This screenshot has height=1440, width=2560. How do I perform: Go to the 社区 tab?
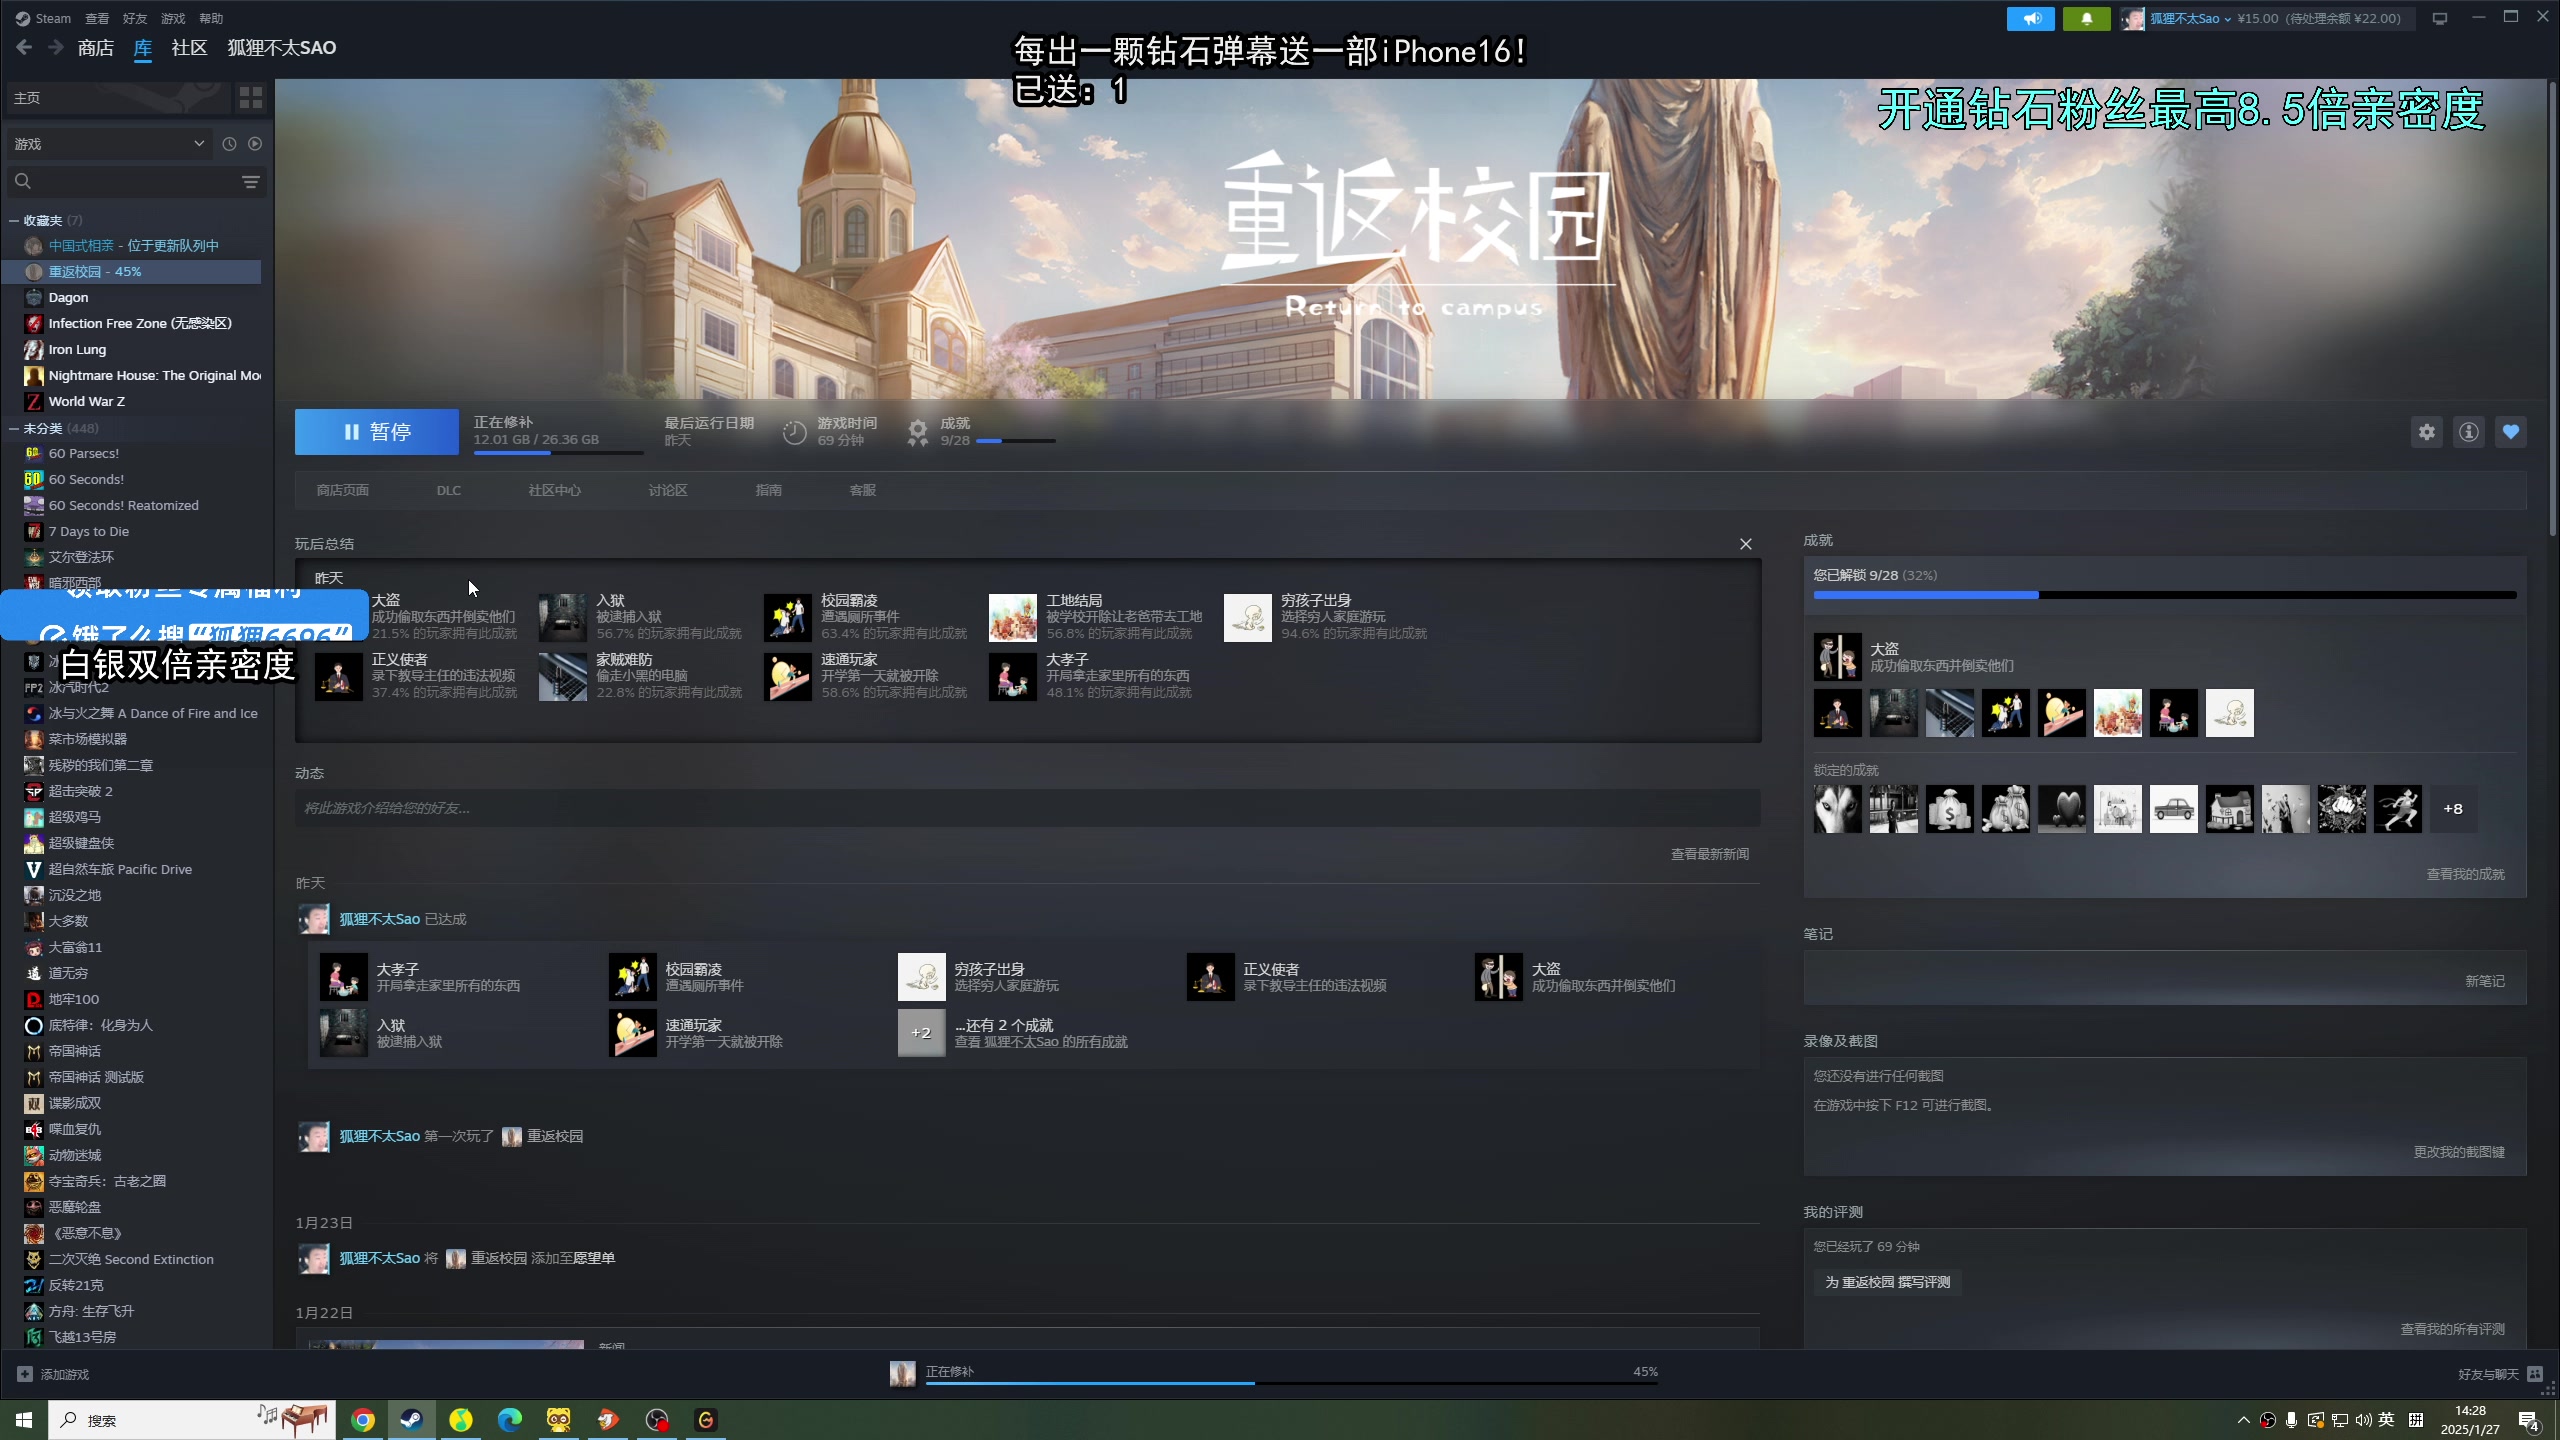pyautogui.click(x=189, y=47)
